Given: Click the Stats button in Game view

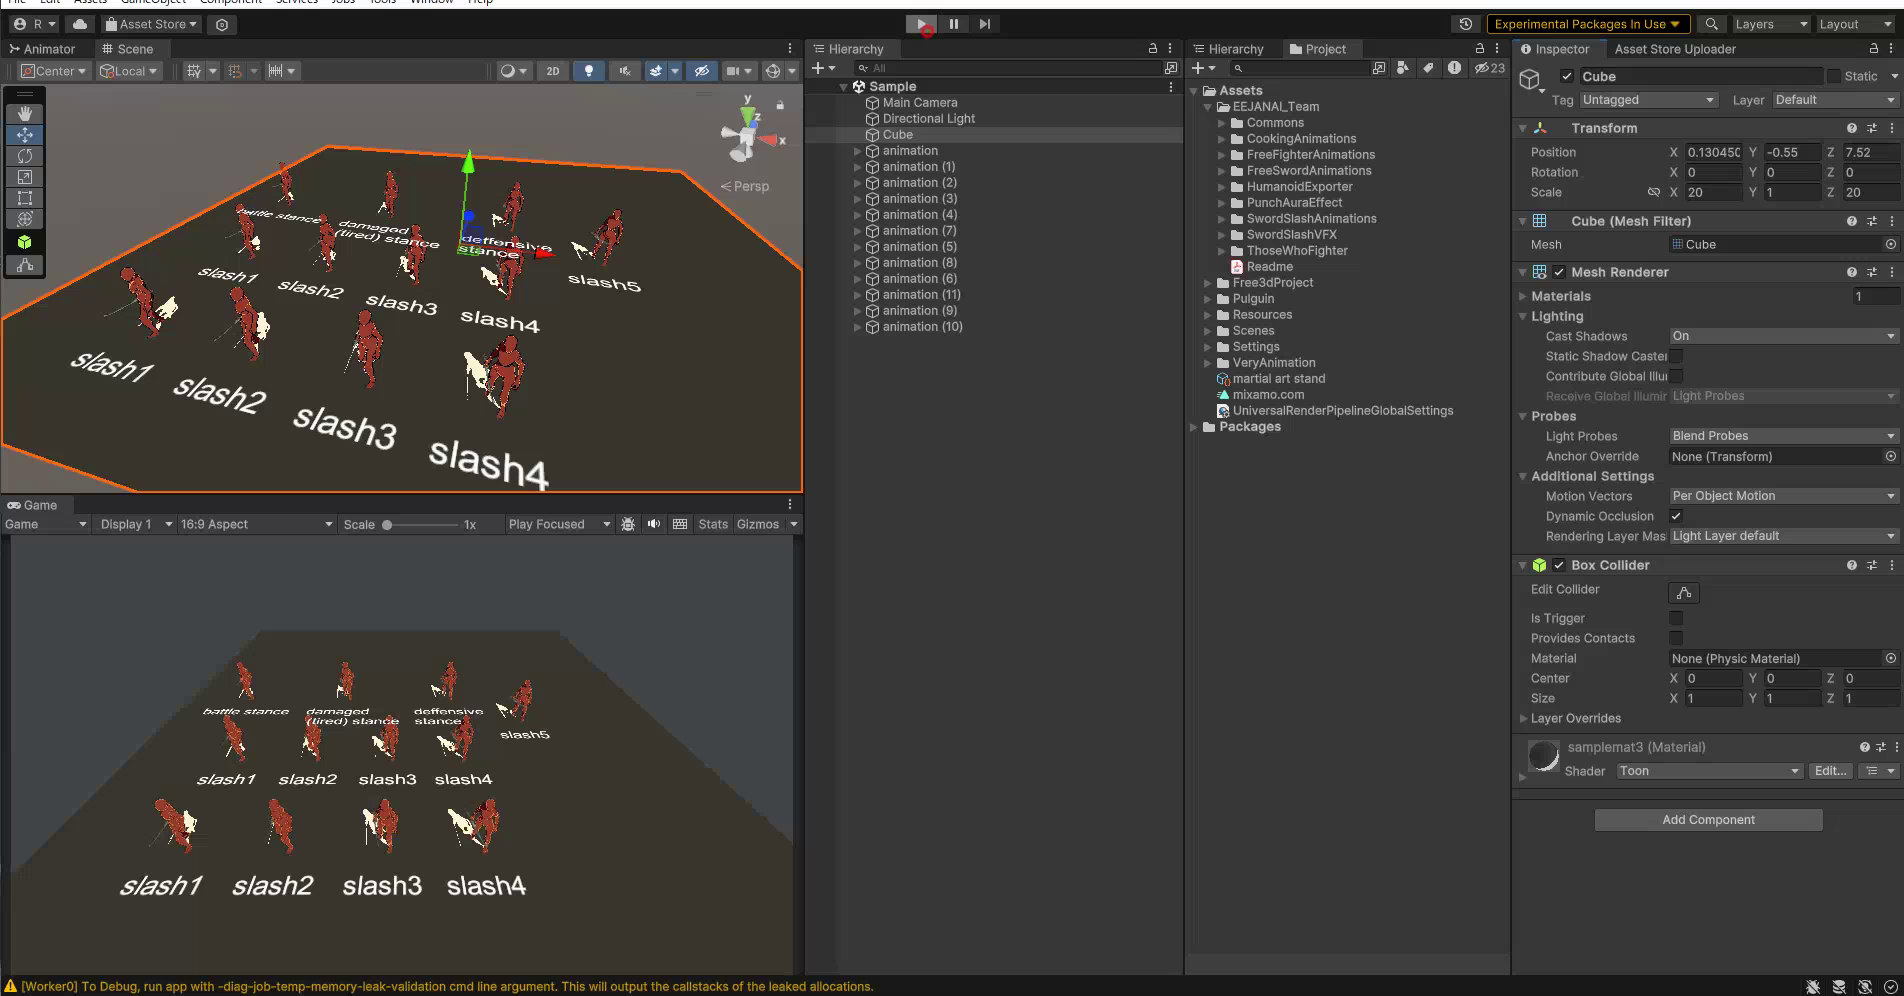Looking at the screenshot, I should [x=713, y=524].
